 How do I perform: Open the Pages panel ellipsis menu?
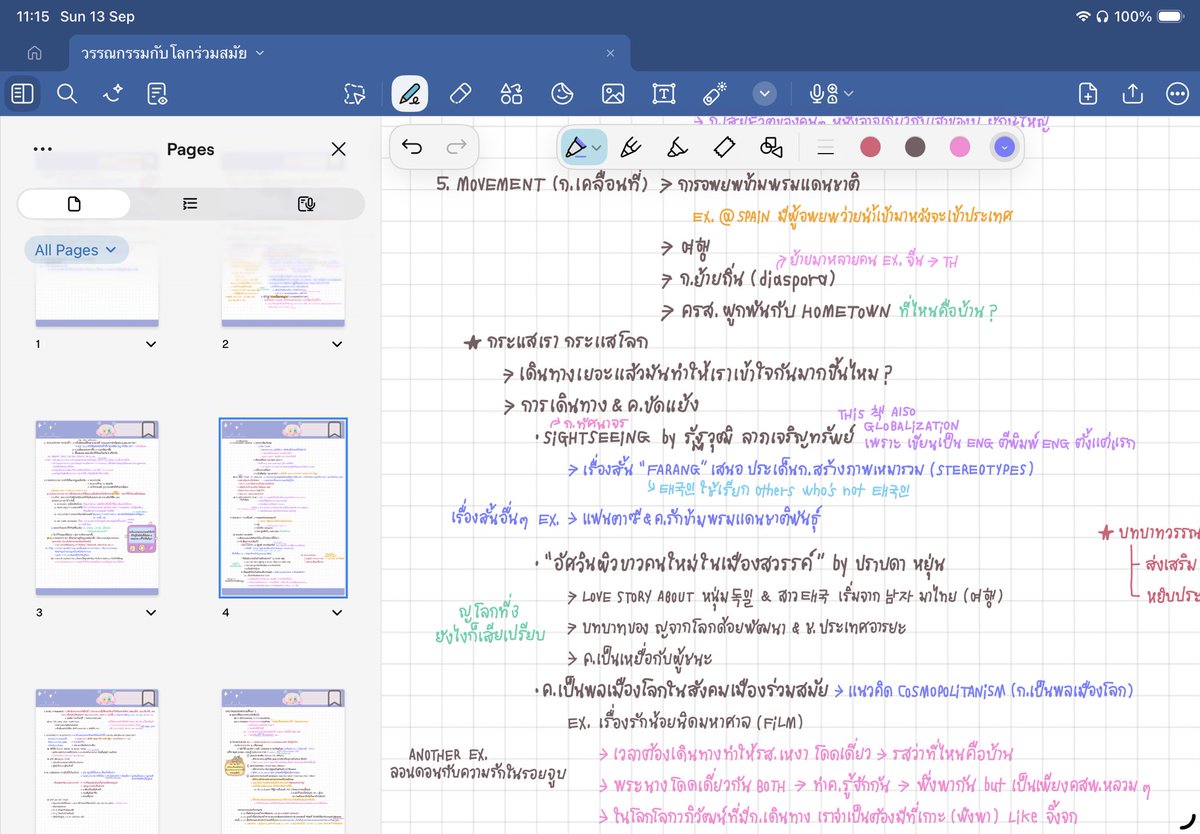pos(42,149)
